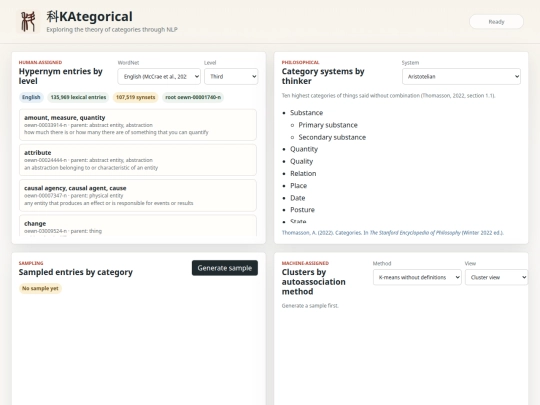Click the KAtegorical app title
The image size is (540, 405).
tap(90, 17)
